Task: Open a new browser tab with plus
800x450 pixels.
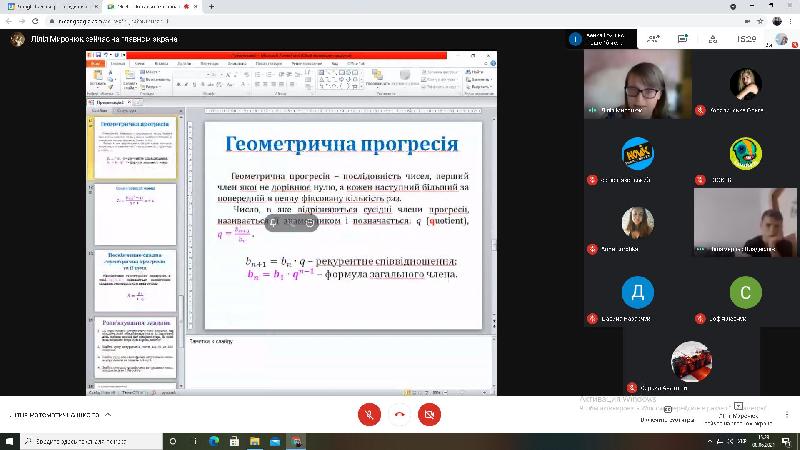Action: click(x=212, y=6)
